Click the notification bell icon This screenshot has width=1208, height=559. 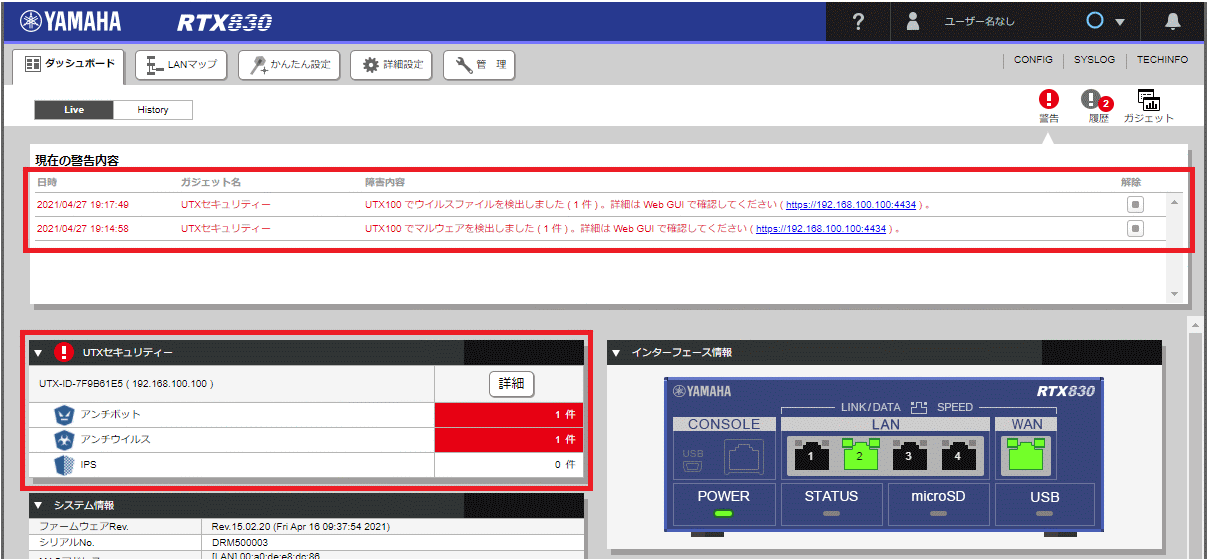pos(1173,22)
